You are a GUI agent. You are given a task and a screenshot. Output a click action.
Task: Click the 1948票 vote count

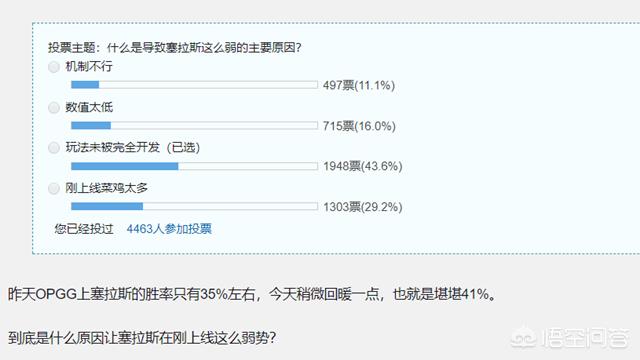(x=342, y=166)
